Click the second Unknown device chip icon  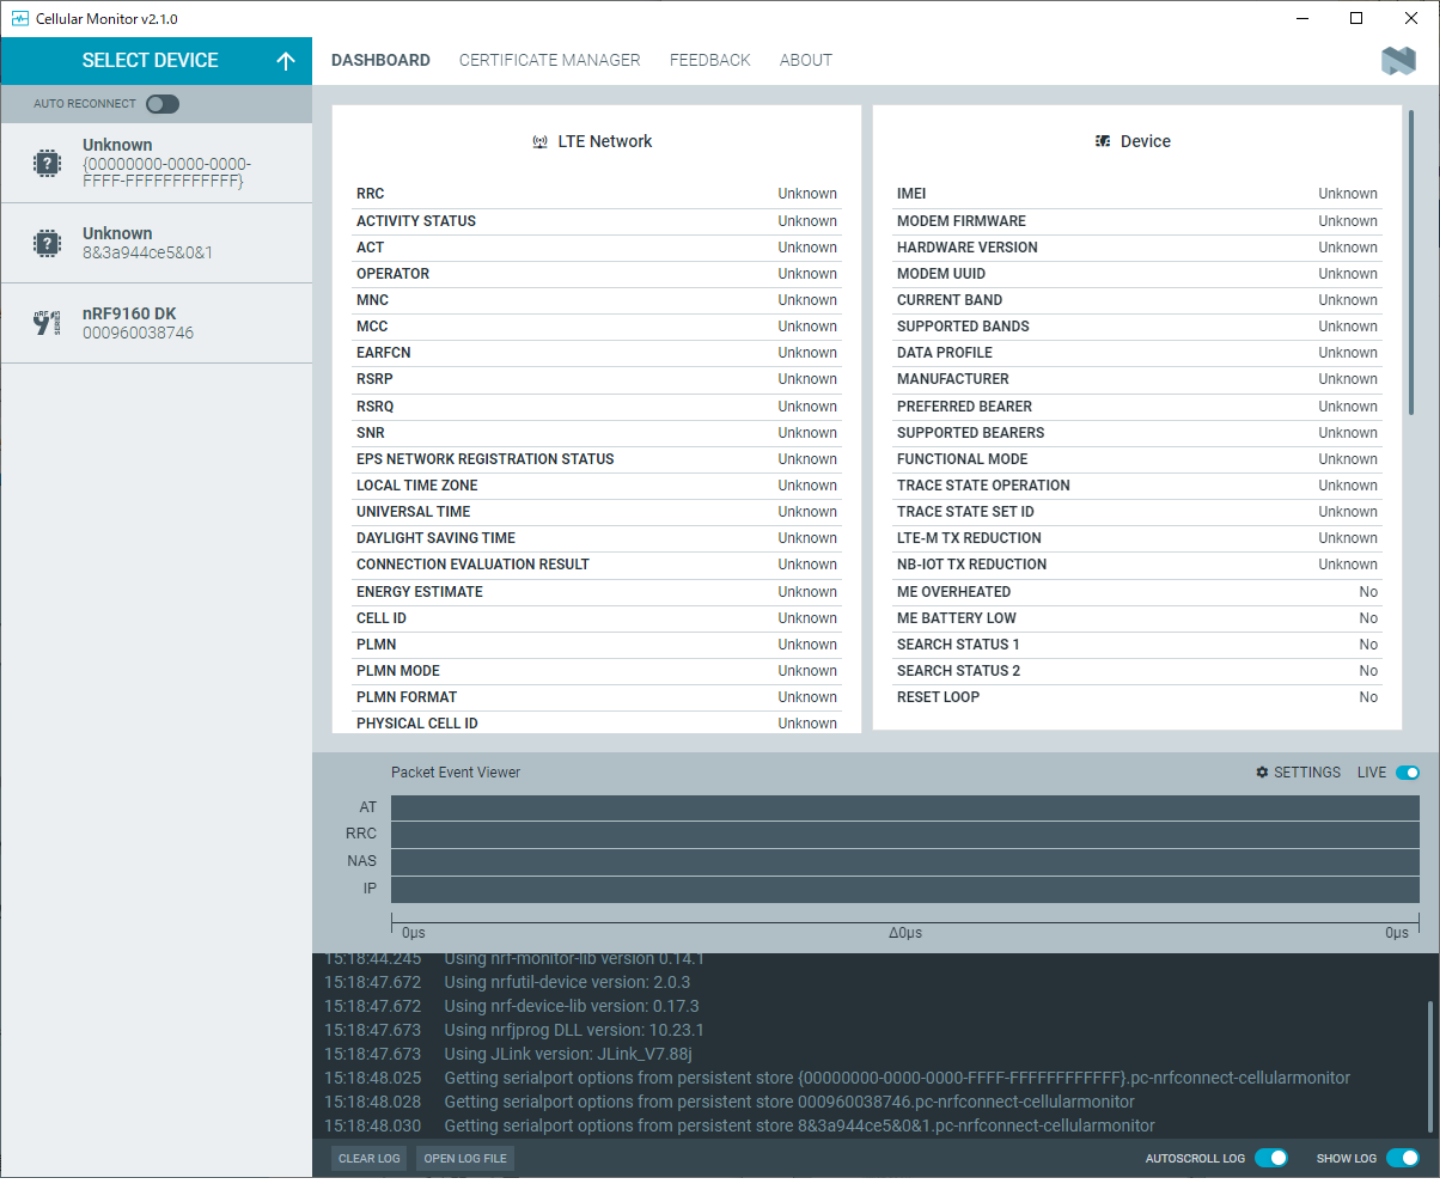point(47,243)
